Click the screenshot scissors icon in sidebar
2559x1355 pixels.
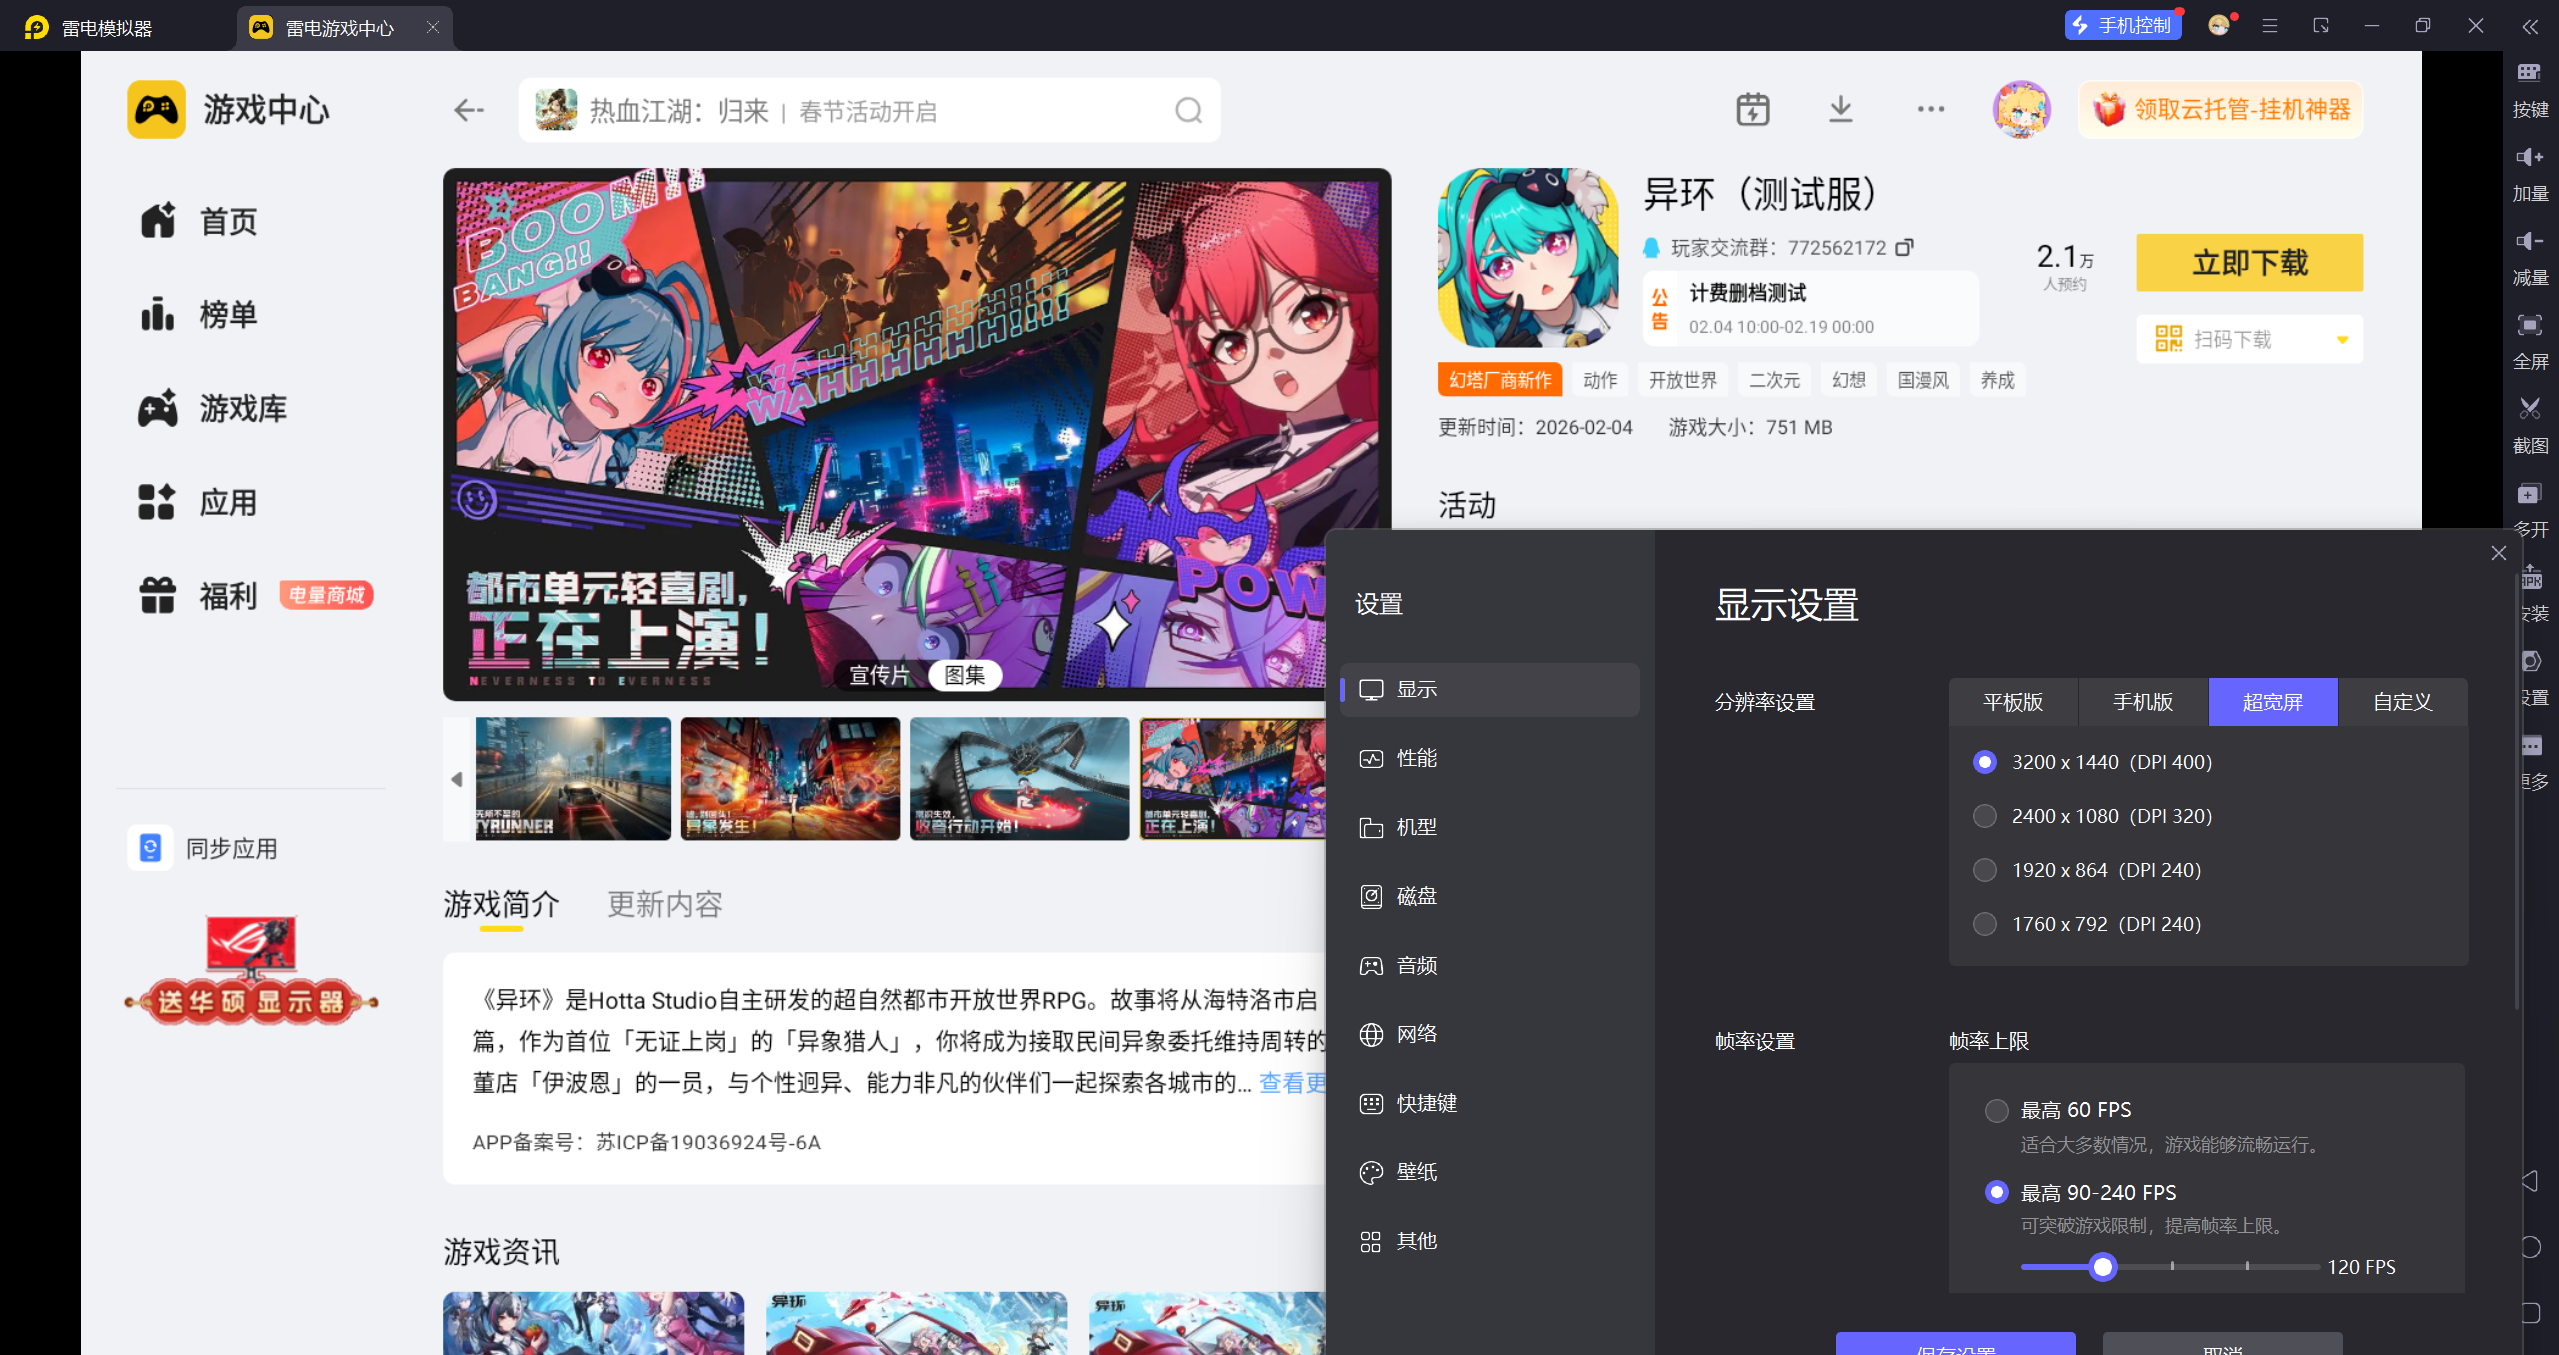(2529, 408)
